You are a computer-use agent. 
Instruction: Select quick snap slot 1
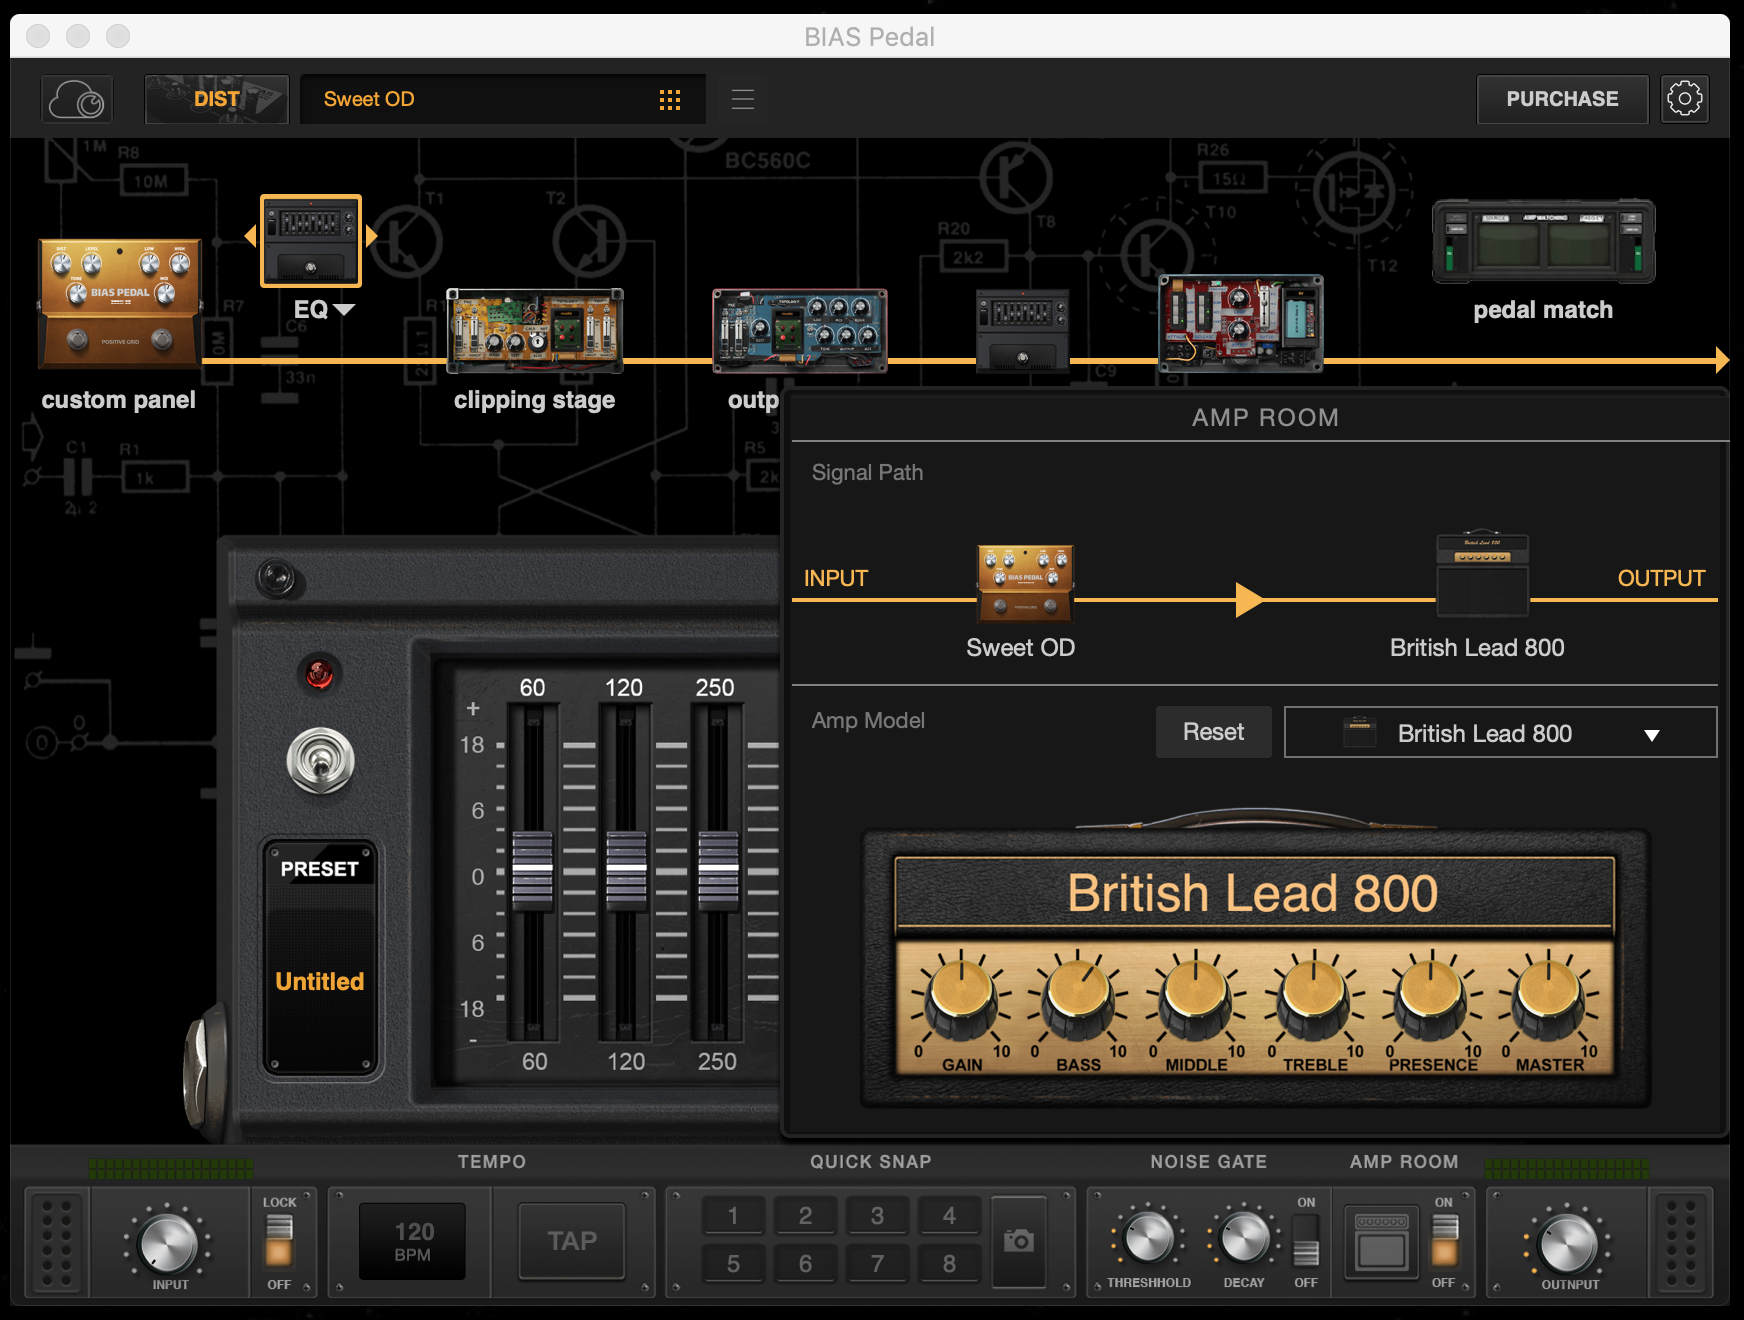733,1215
